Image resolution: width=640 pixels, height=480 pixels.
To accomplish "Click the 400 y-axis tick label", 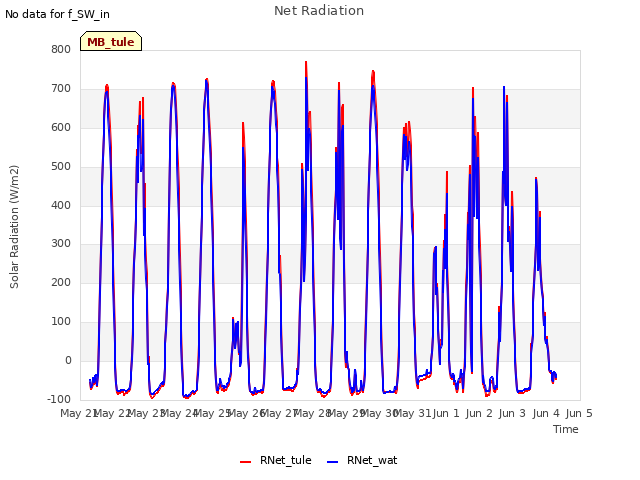I will 61,205.
